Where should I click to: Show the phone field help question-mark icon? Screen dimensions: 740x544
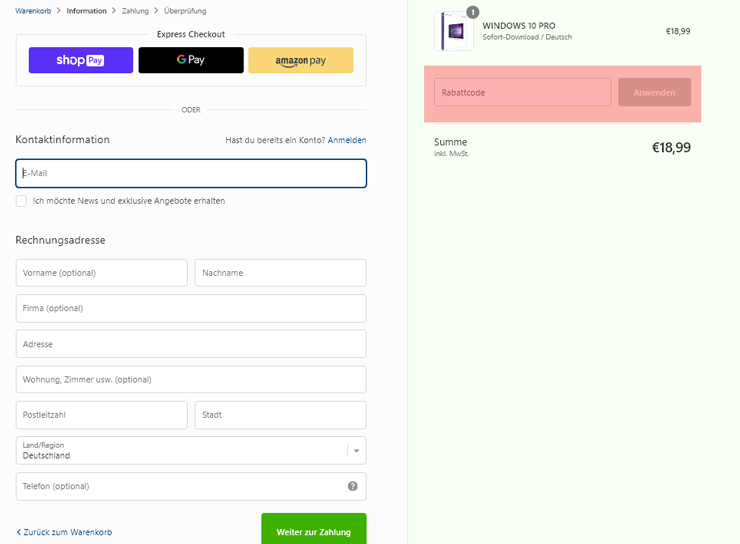[x=353, y=486]
